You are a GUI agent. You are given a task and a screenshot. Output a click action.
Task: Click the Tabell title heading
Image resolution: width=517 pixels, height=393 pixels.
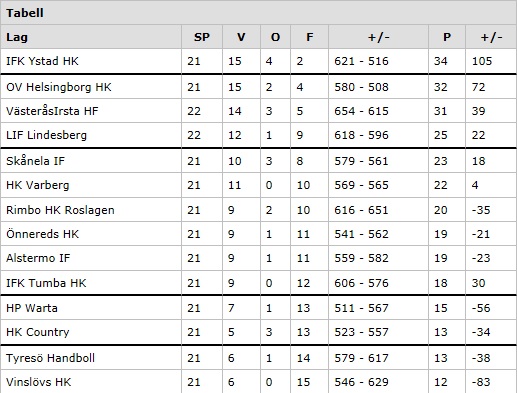(x=25, y=13)
